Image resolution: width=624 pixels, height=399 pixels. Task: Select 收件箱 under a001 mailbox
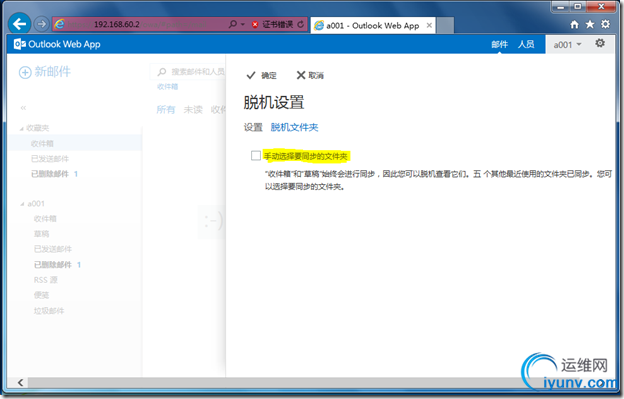click(45, 219)
